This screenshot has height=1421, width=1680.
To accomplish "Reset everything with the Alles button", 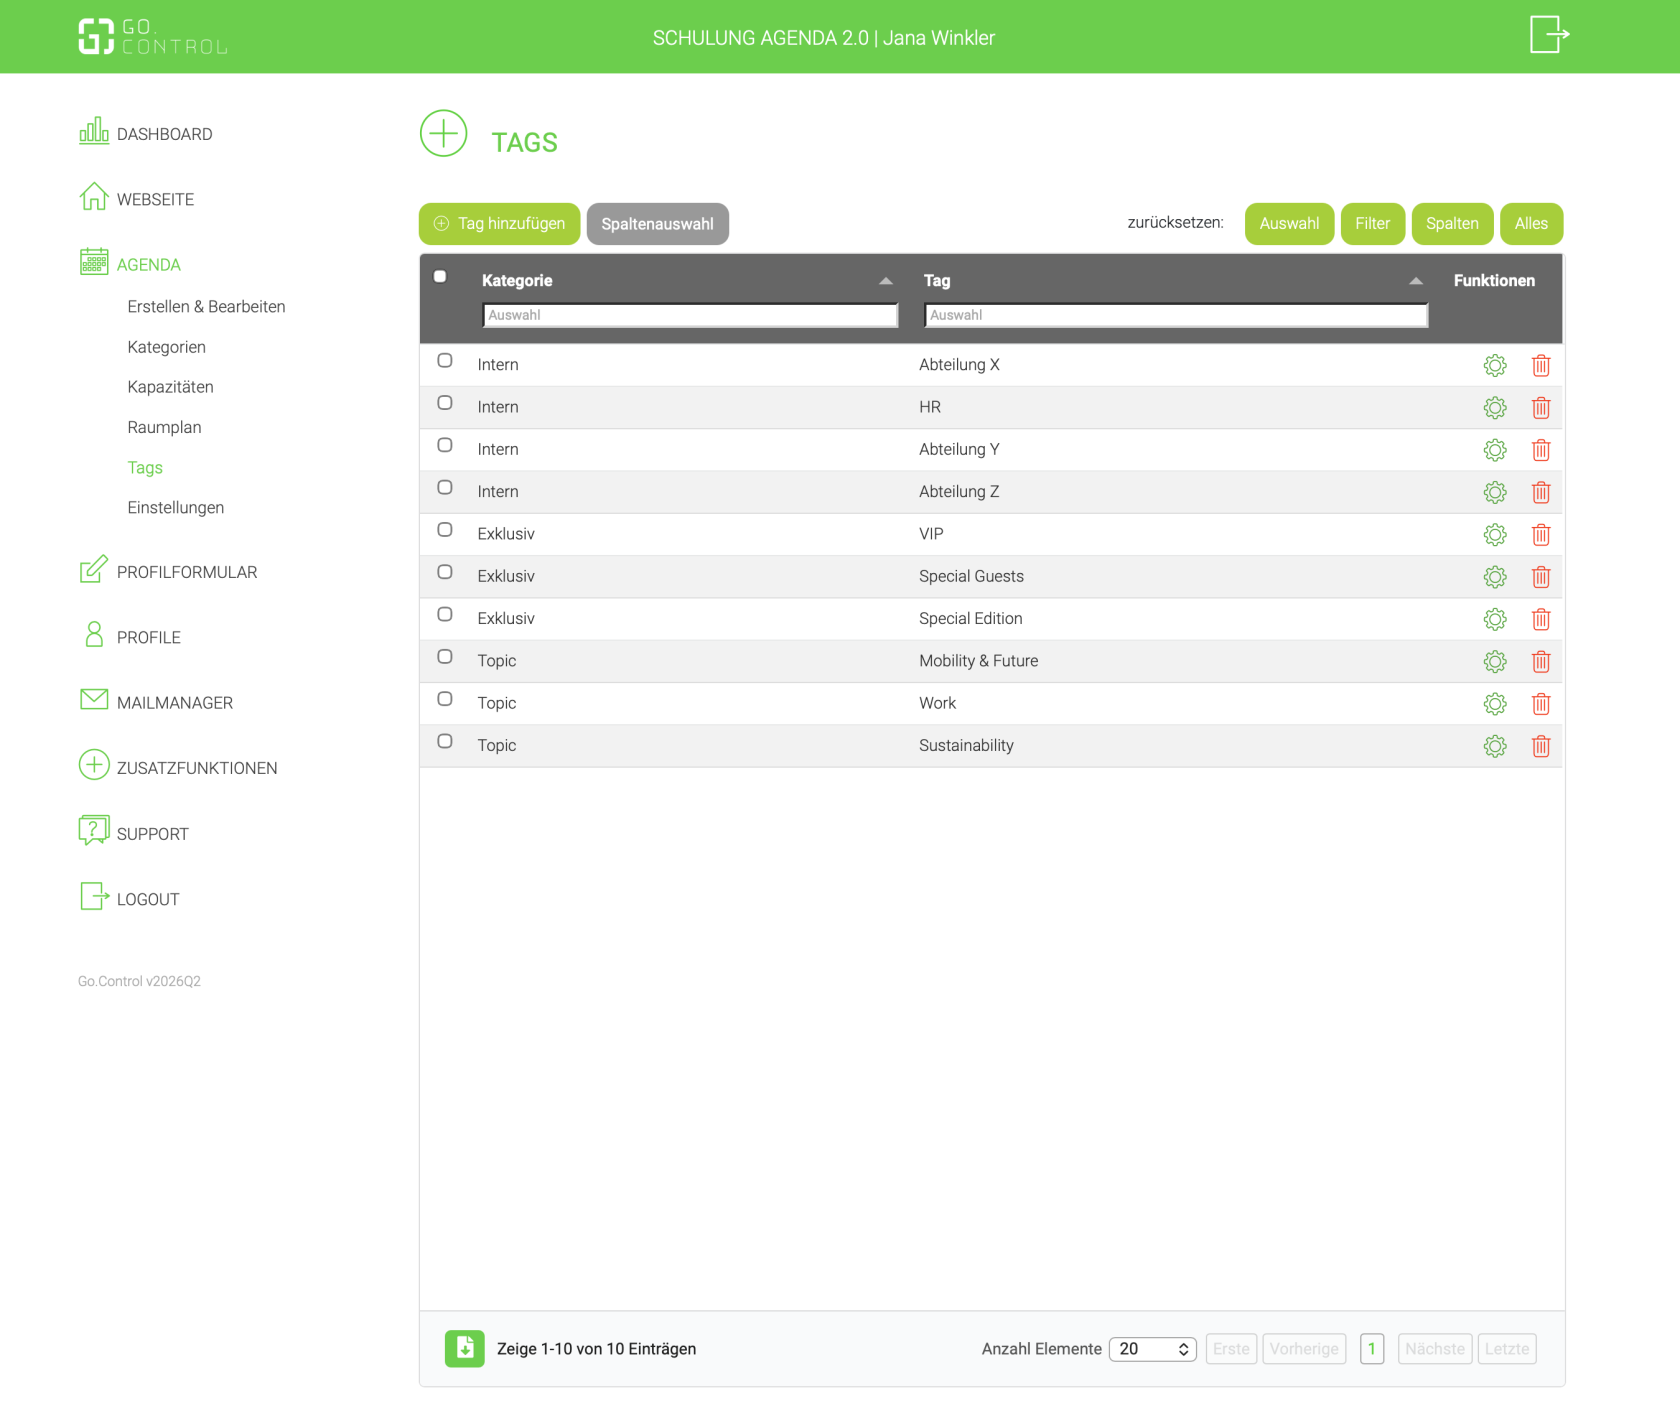I will point(1531,224).
